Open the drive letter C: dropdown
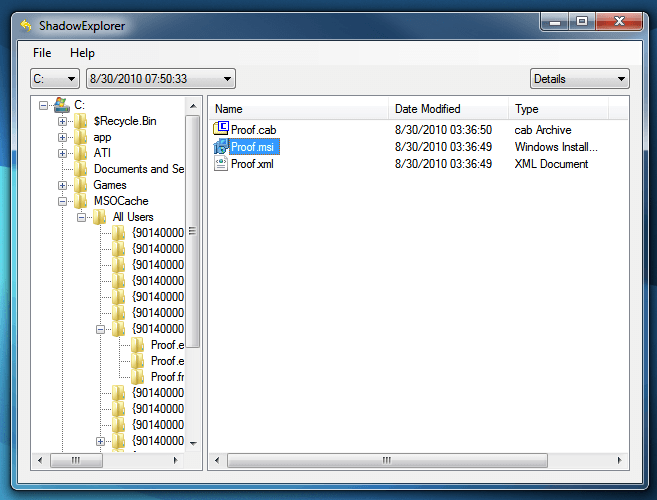657x500 pixels. [55, 79]
